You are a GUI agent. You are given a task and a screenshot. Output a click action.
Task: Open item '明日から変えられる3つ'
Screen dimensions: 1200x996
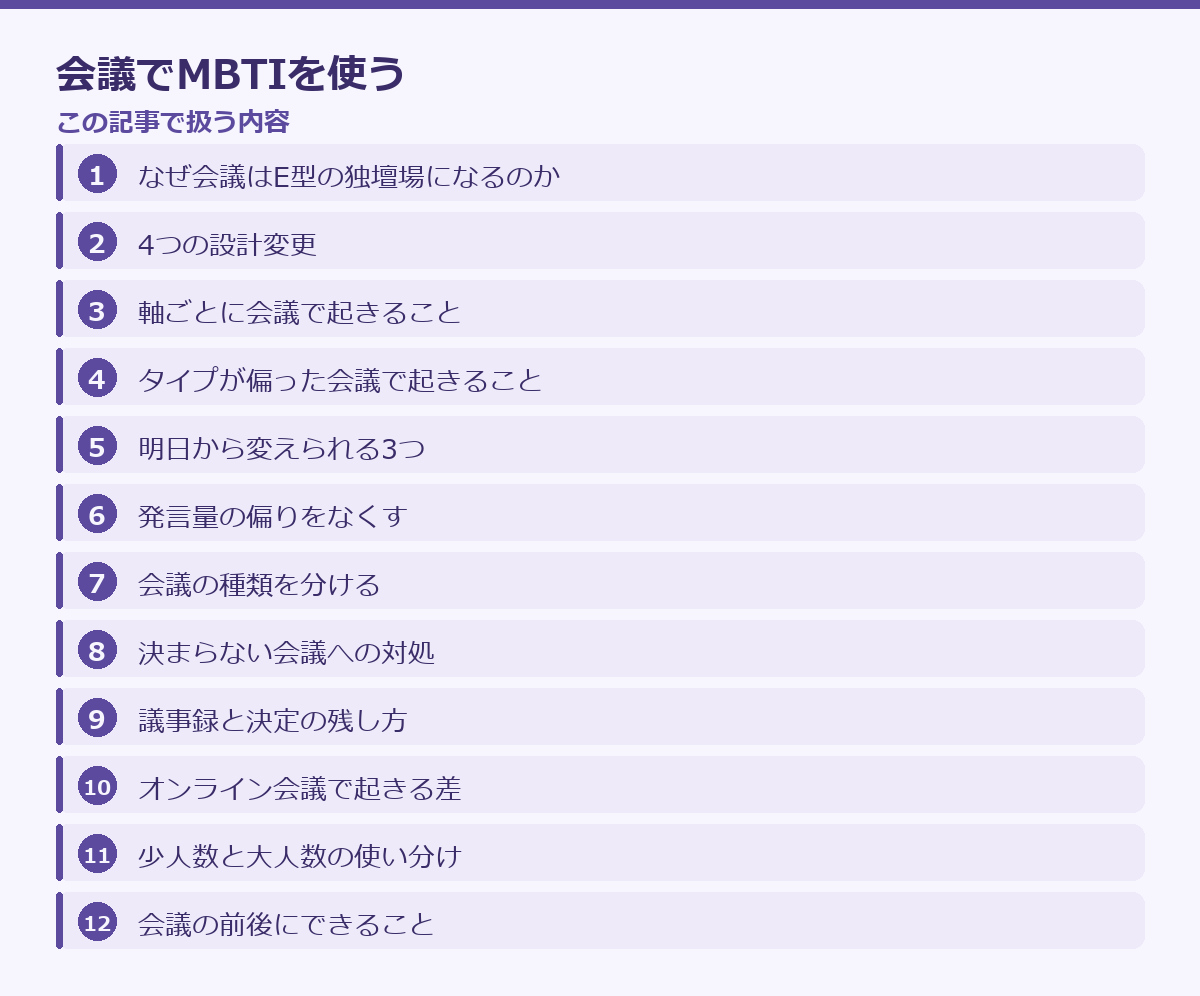pos(600,444)
